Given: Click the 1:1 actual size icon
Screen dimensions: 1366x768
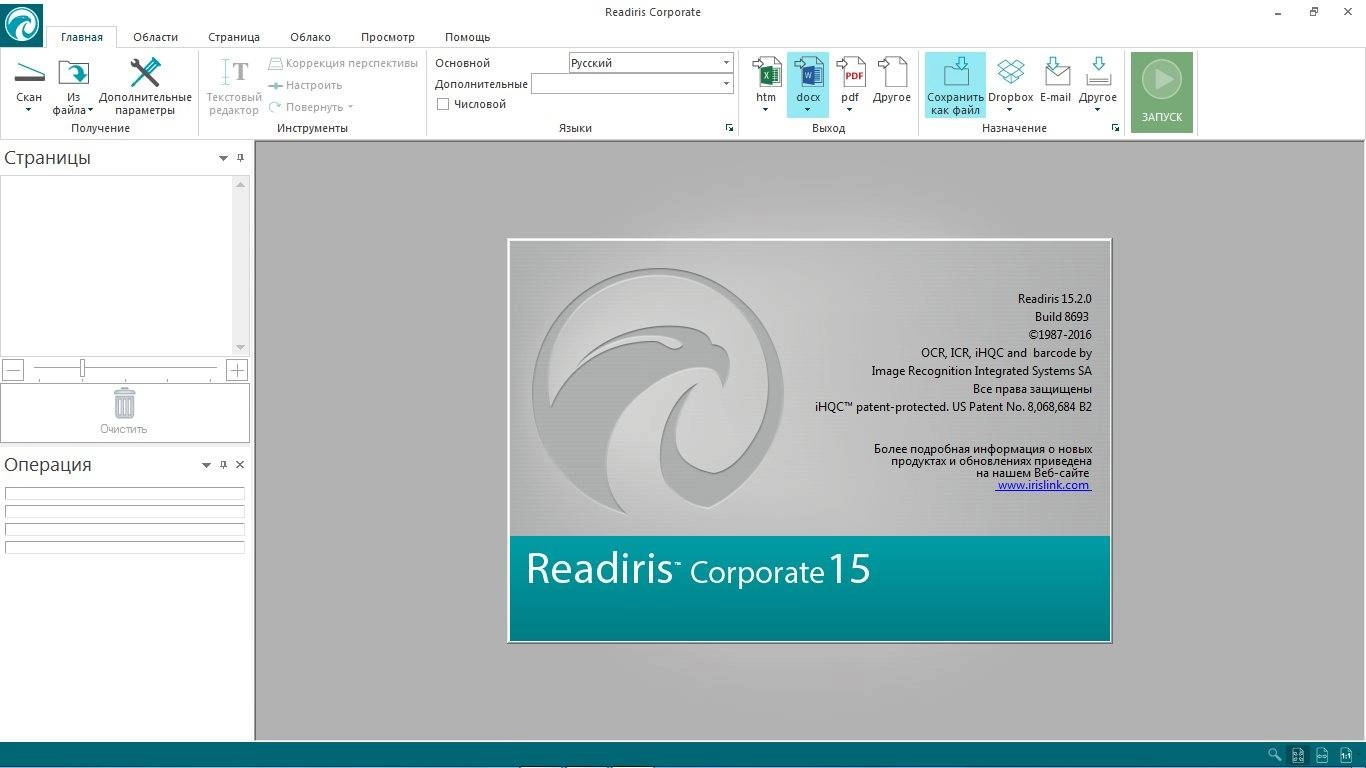Looking at the screenshot, I should click(x=1346, y=755).
